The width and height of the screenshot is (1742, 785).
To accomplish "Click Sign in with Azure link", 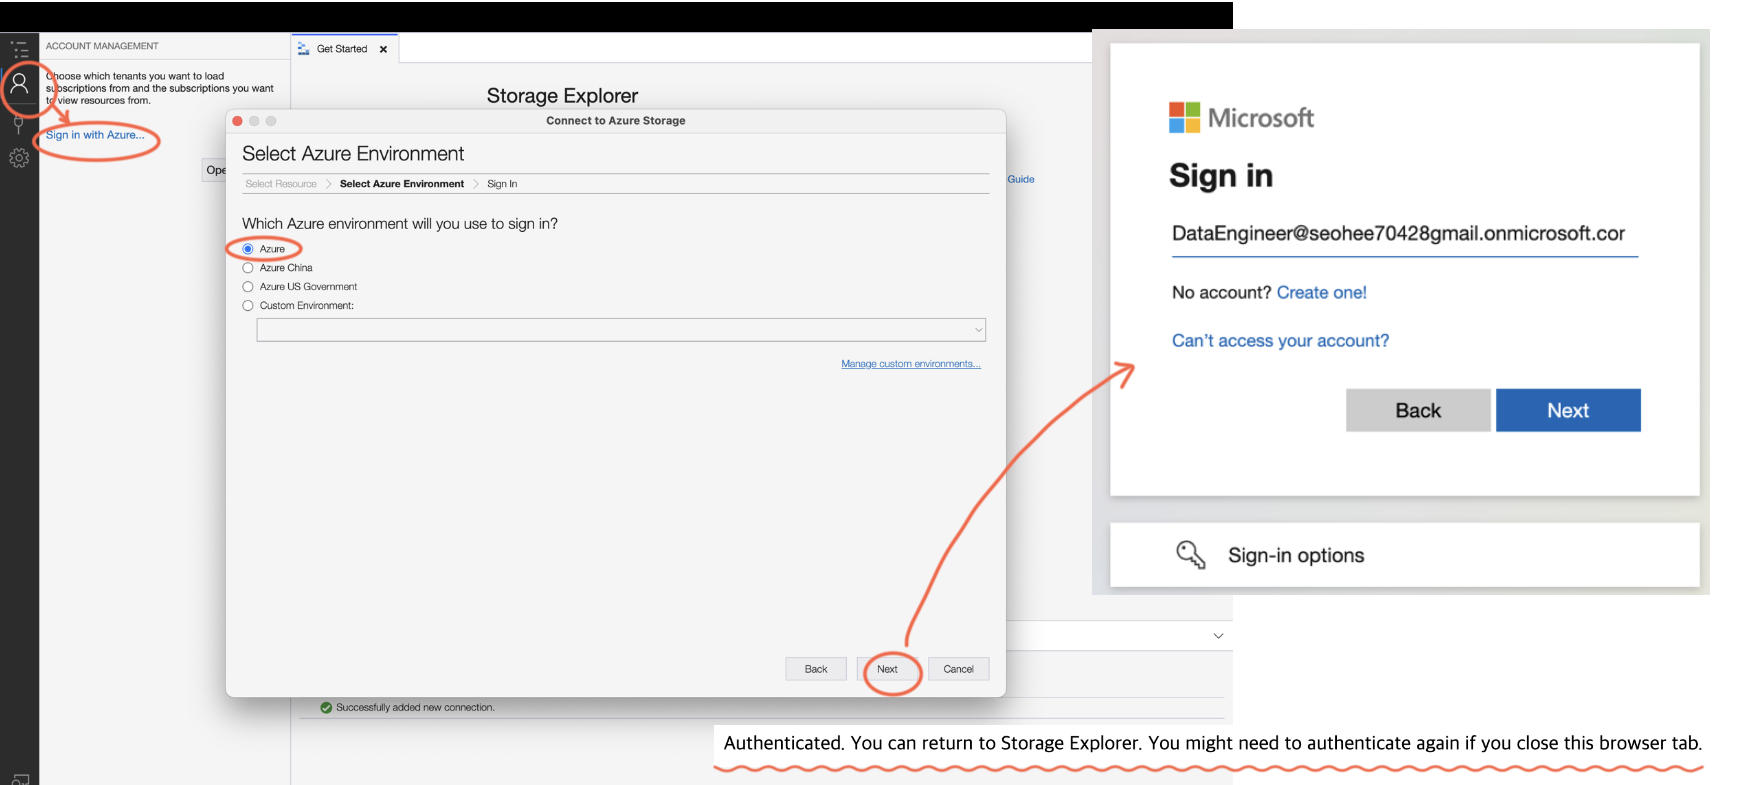I will tap(95, 135).
